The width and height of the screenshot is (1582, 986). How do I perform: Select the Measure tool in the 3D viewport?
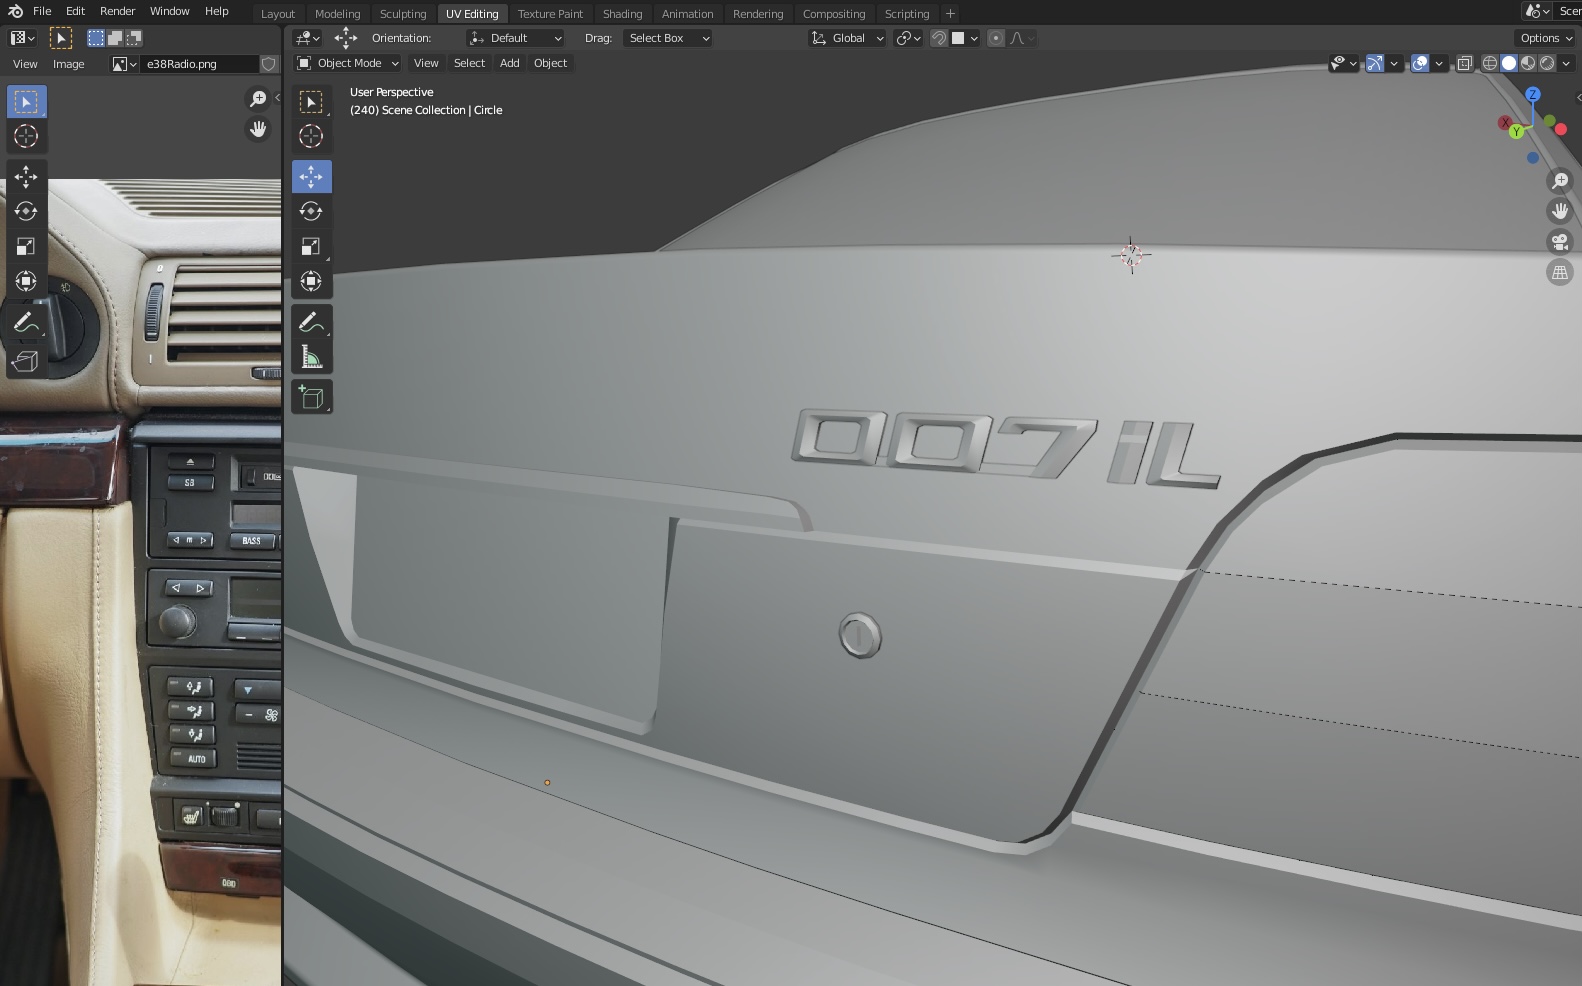(x=311, y=357)
